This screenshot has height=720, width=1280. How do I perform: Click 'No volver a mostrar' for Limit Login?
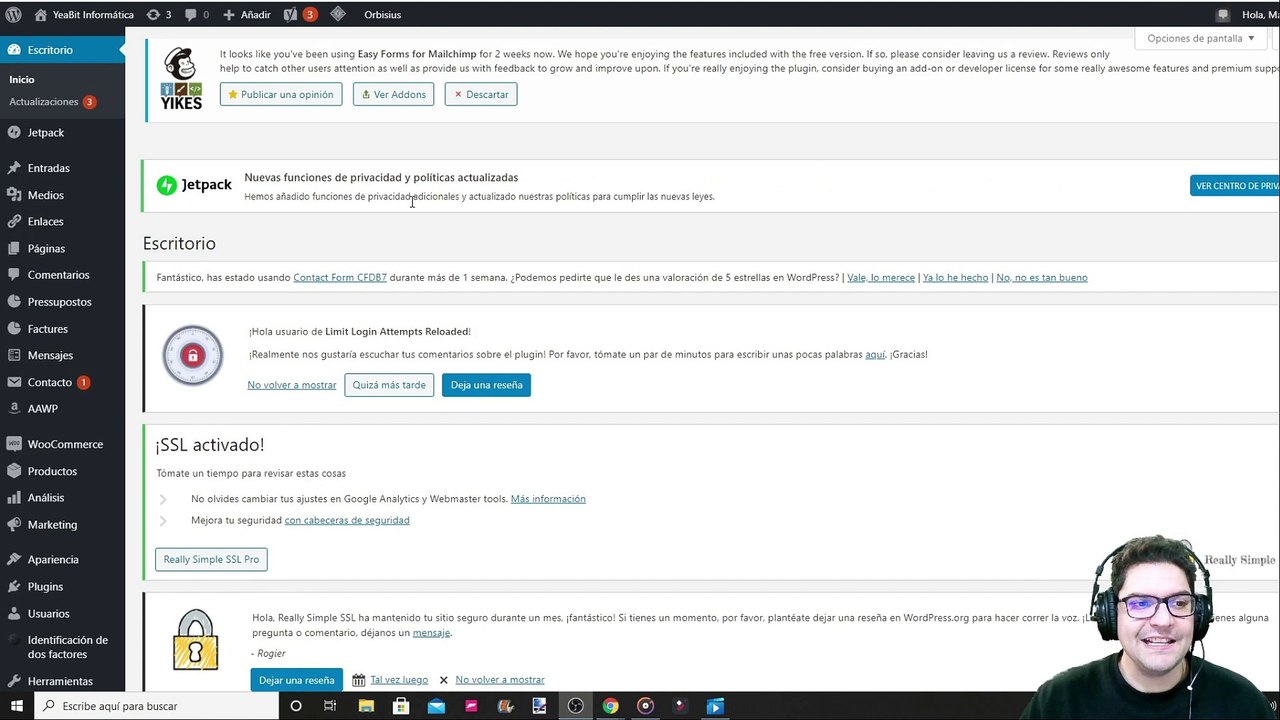tap(292, 385)
